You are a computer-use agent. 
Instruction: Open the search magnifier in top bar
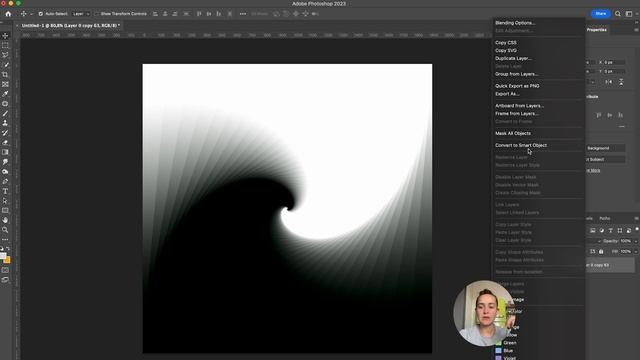coord(618,14)
